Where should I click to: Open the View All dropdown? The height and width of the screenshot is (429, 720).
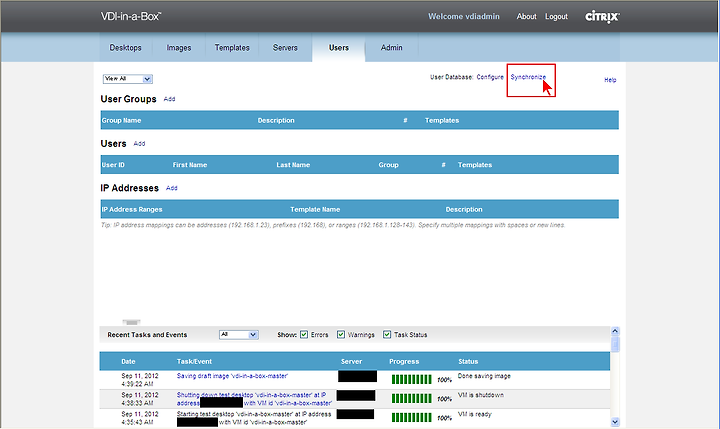point(128,79)
